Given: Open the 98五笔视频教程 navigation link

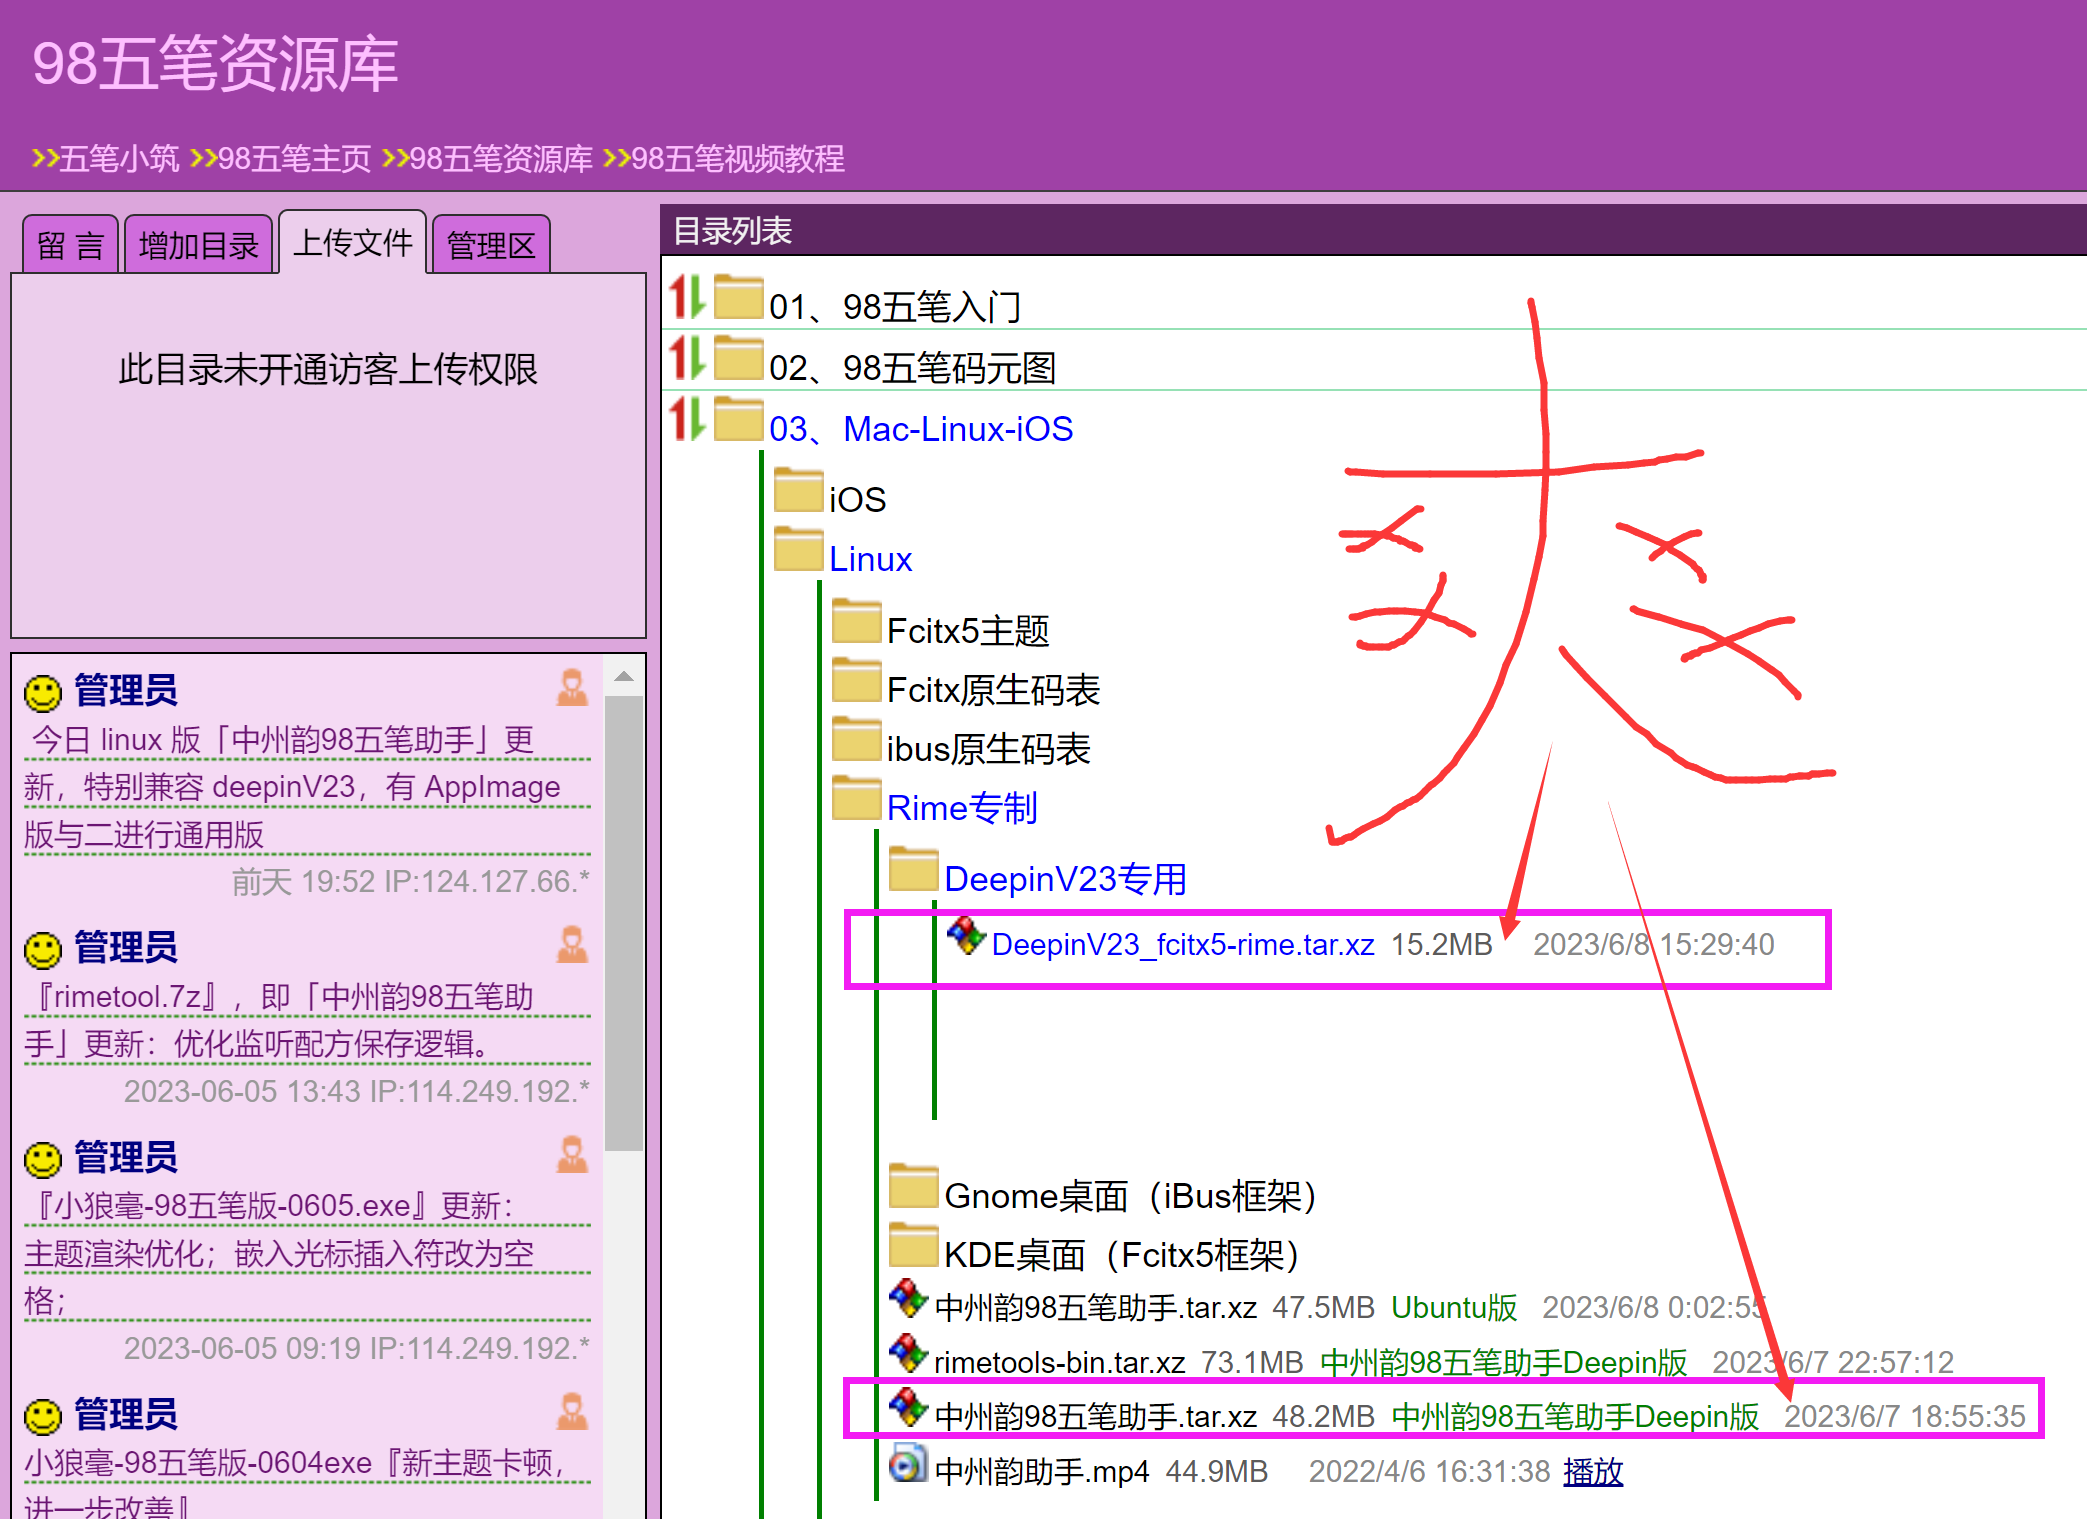Looking at the screenshot, I should coord(737,158).
